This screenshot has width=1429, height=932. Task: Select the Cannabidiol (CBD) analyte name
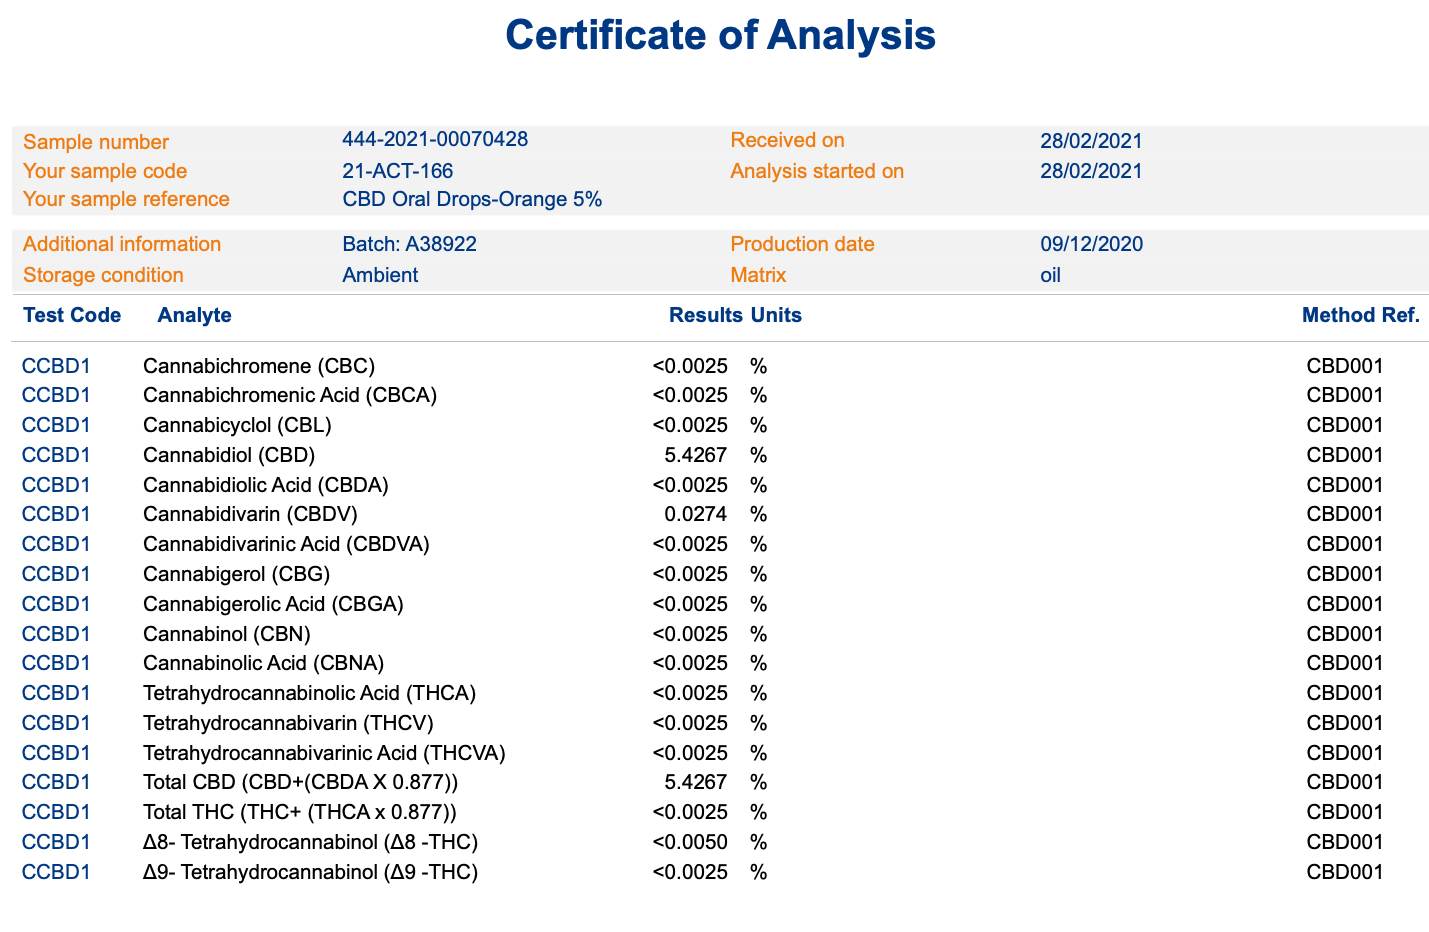click(x=229, y=455)
